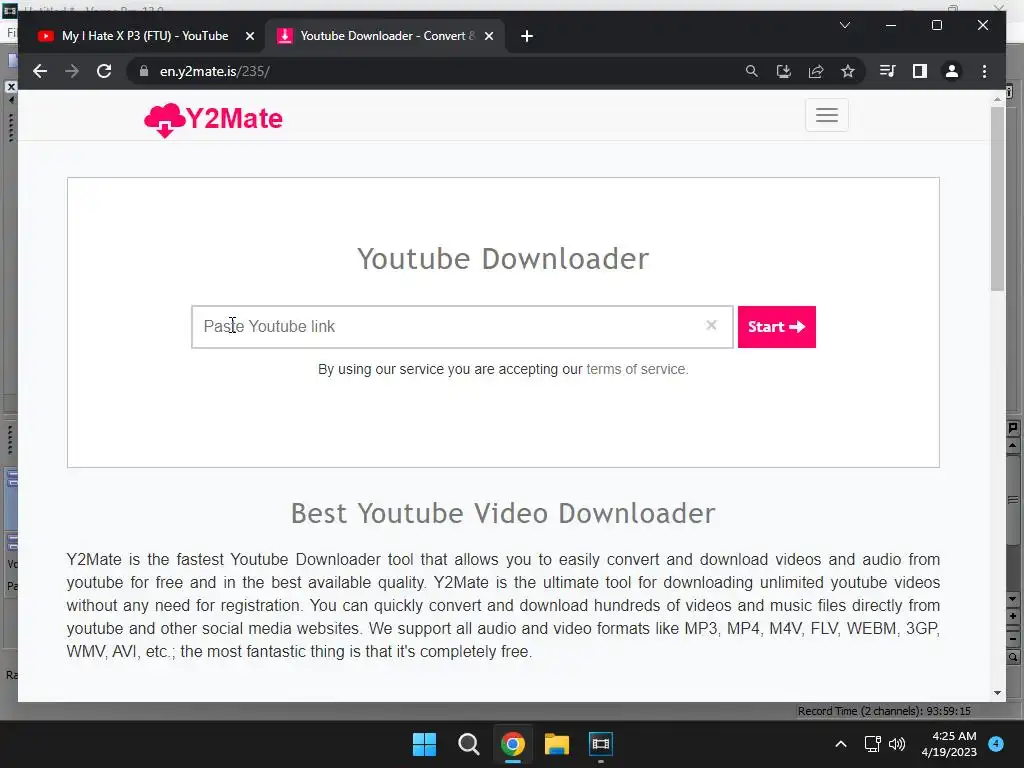Image resolution: width=1024 pixels, height=768 pixels.
Task: Click the Chrome taskbar icon
Action: [x=513, y=744]
